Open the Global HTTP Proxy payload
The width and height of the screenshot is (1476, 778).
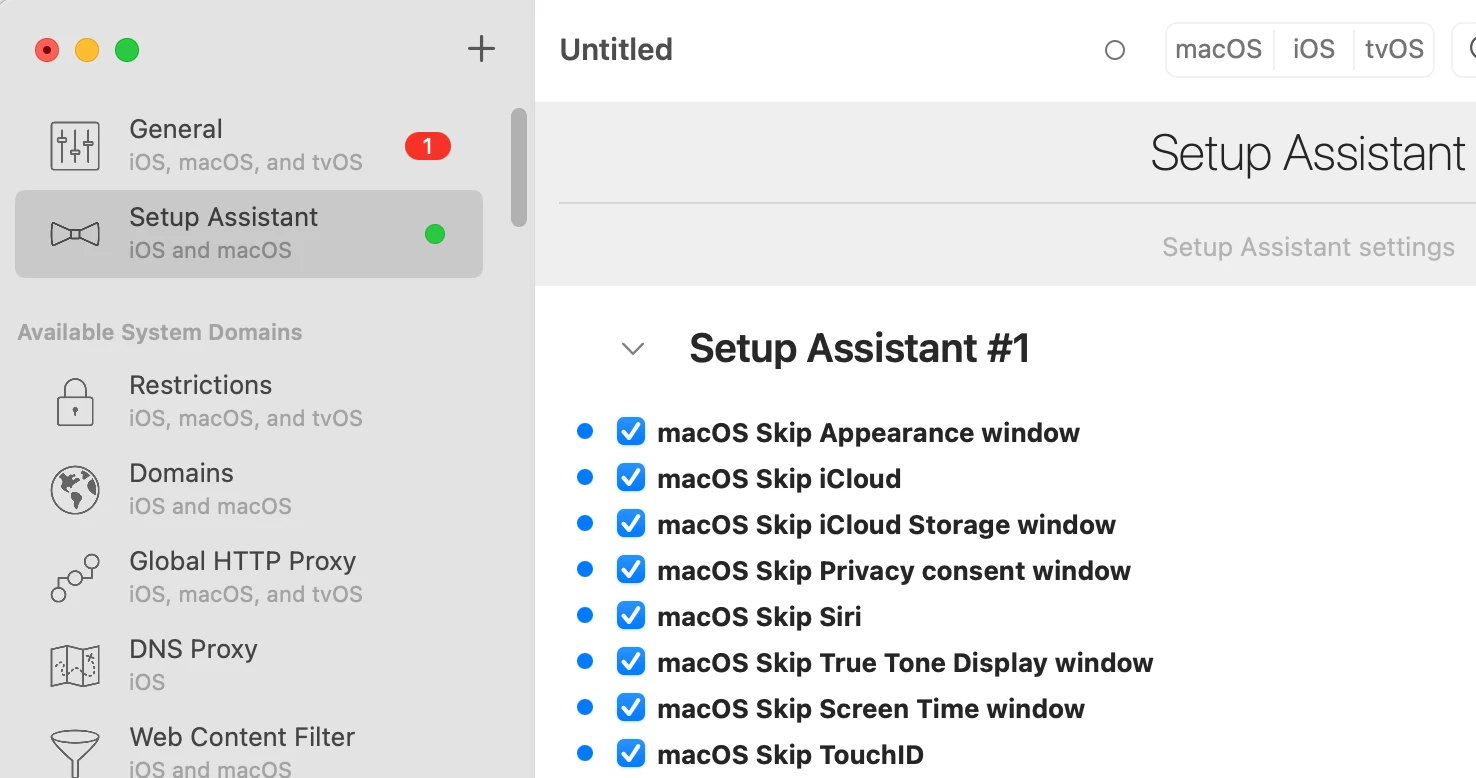[x=249, y=578]
